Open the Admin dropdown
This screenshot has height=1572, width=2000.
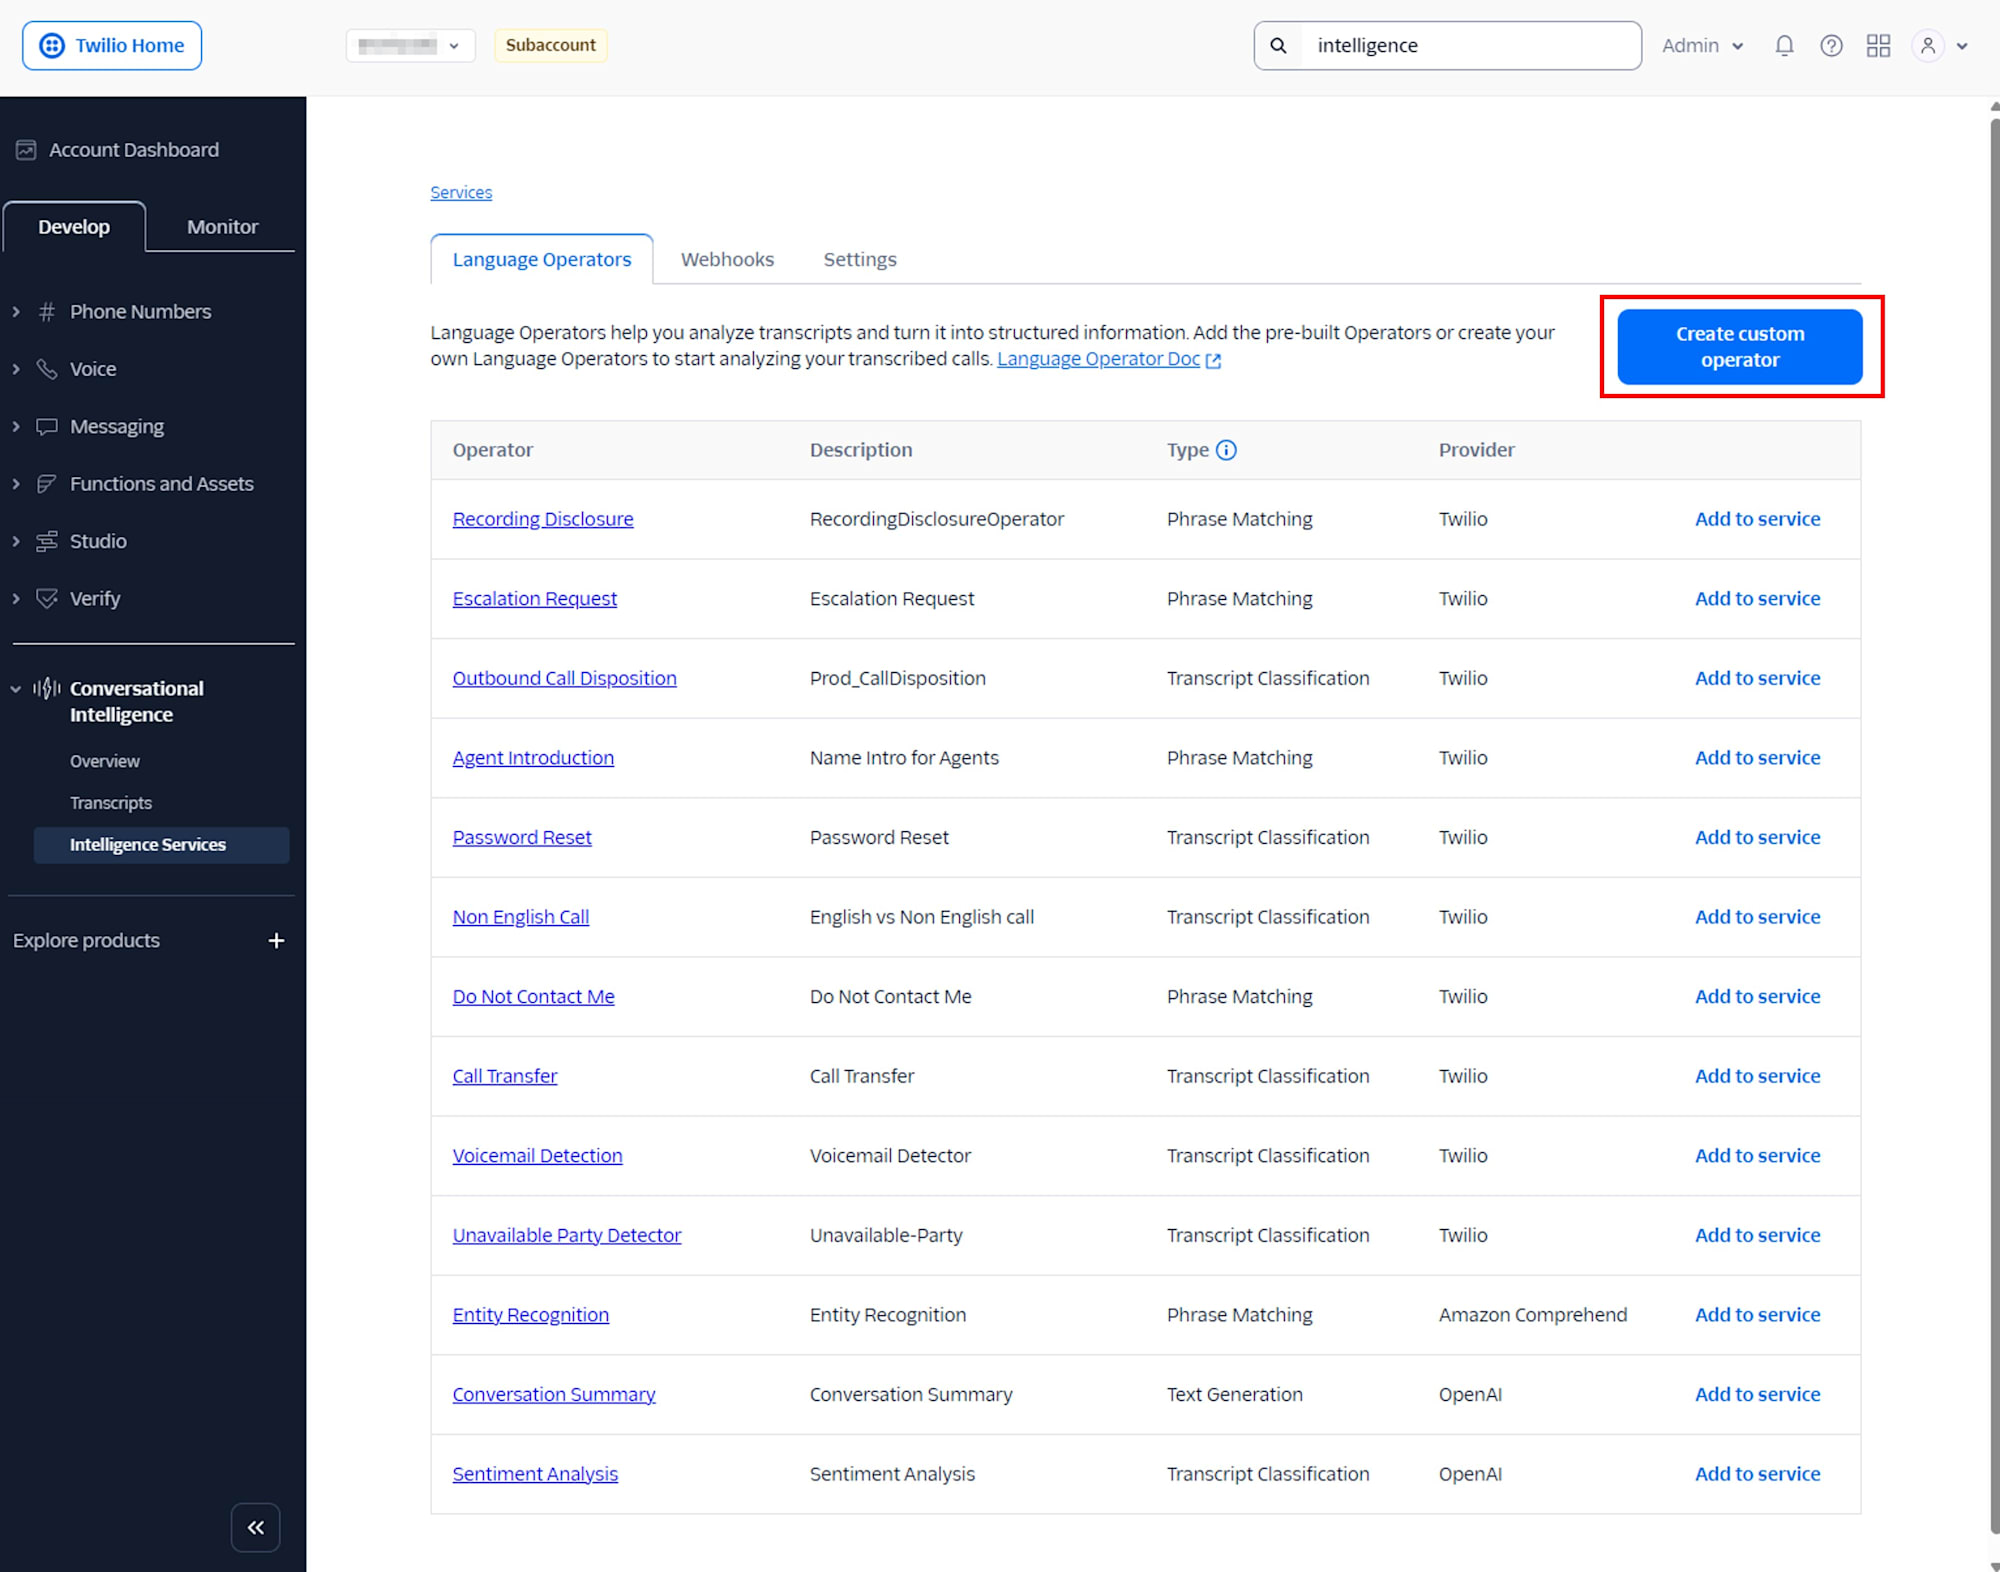tap(1702, 45)
